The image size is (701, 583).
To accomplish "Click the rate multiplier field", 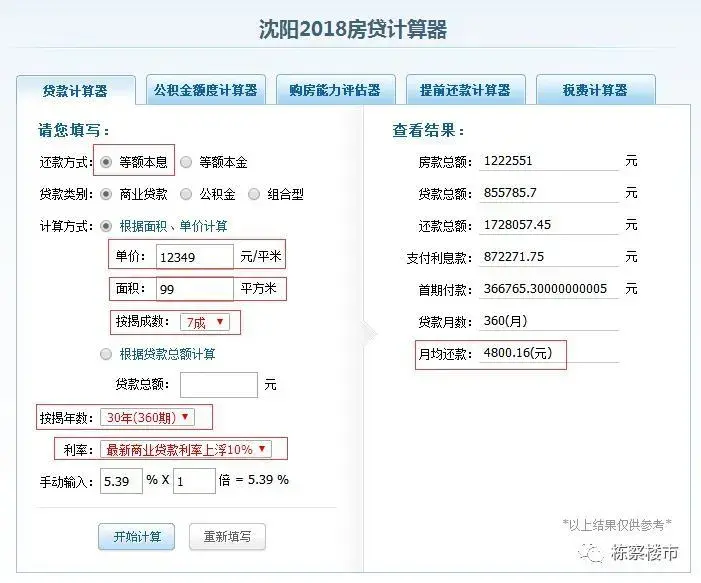I will tap(194, 481).
